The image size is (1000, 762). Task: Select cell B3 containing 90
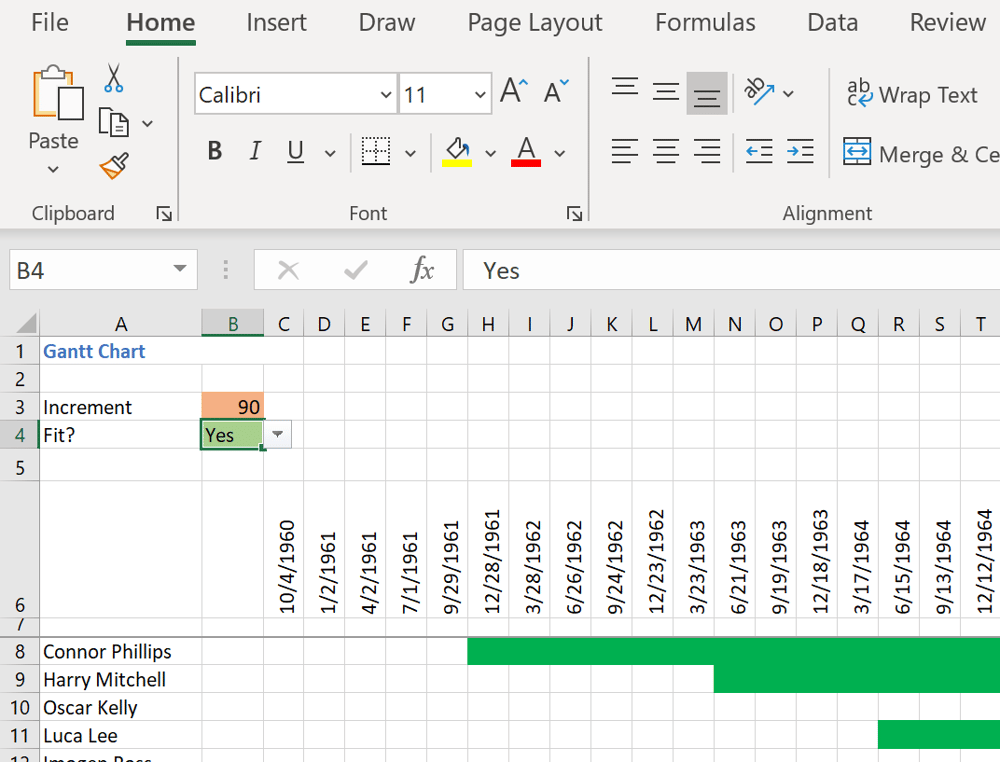[232, 406]
